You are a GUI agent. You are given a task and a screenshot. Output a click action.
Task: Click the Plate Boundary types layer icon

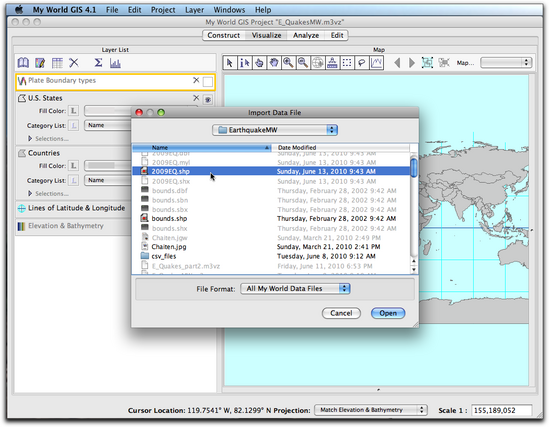tap(22, 81)
